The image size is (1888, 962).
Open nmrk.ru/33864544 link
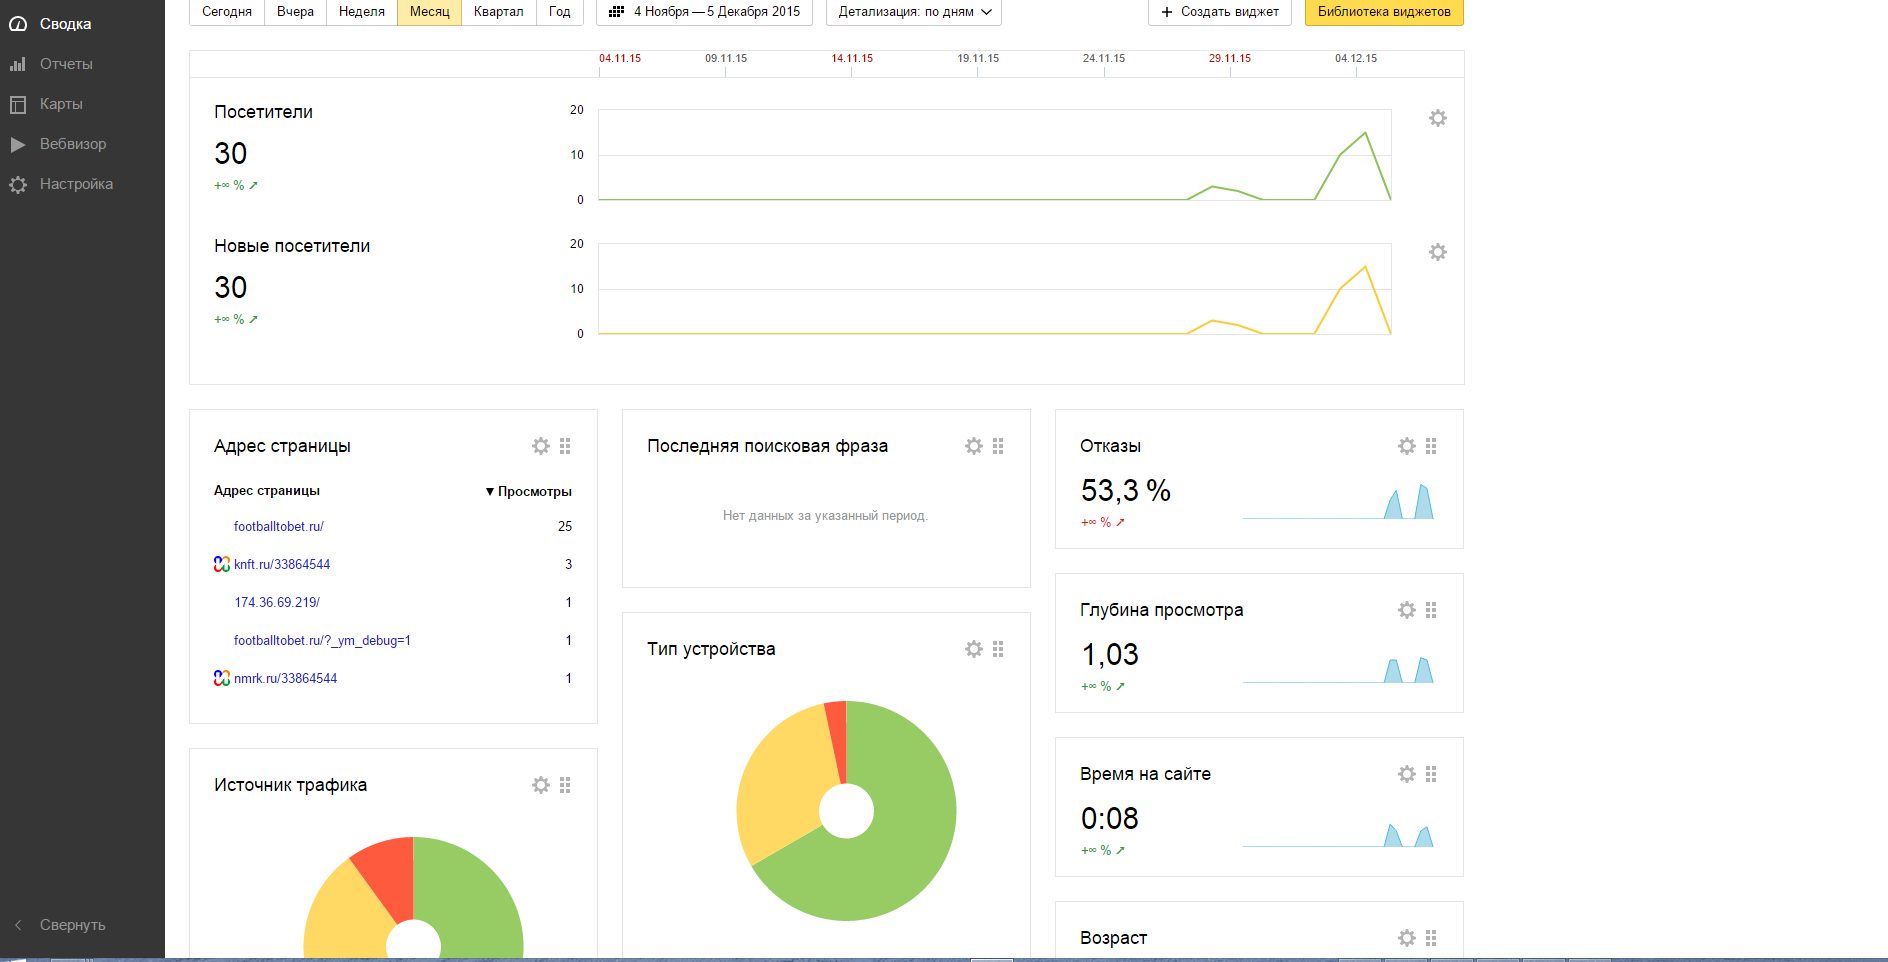(285, 678)
